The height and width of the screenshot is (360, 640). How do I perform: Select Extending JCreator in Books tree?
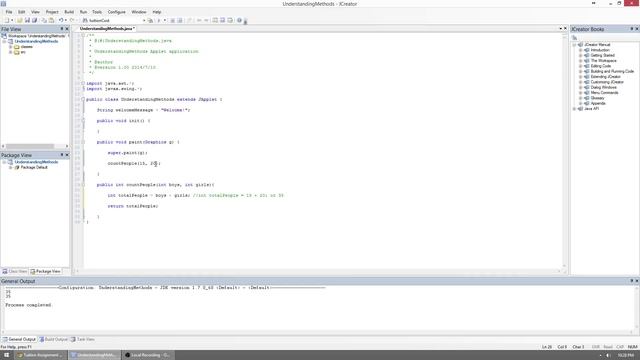[x=605, y=76]
